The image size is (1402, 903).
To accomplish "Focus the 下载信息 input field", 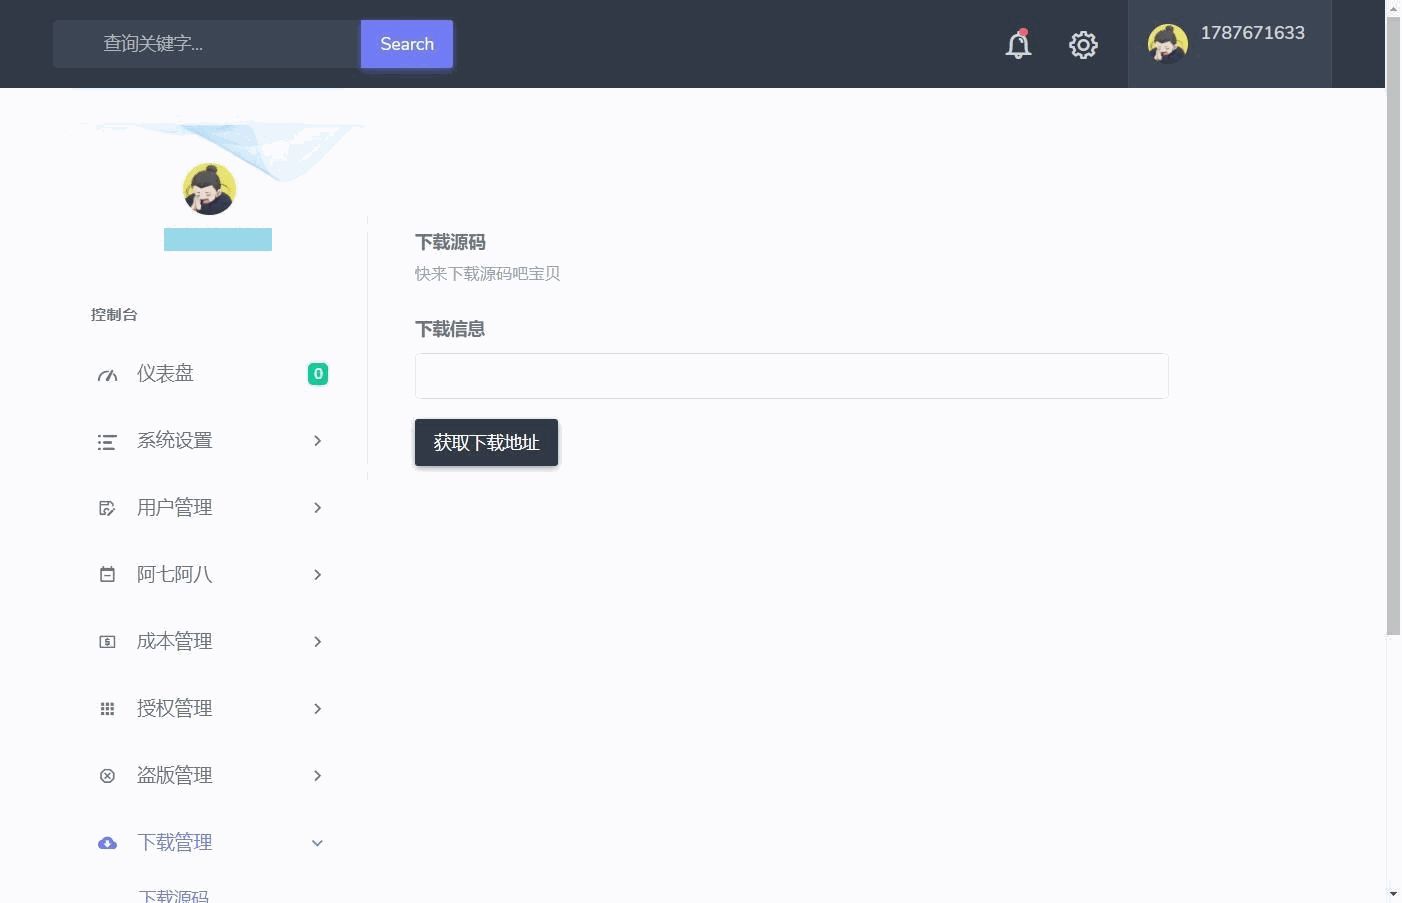I will (791, 376).
